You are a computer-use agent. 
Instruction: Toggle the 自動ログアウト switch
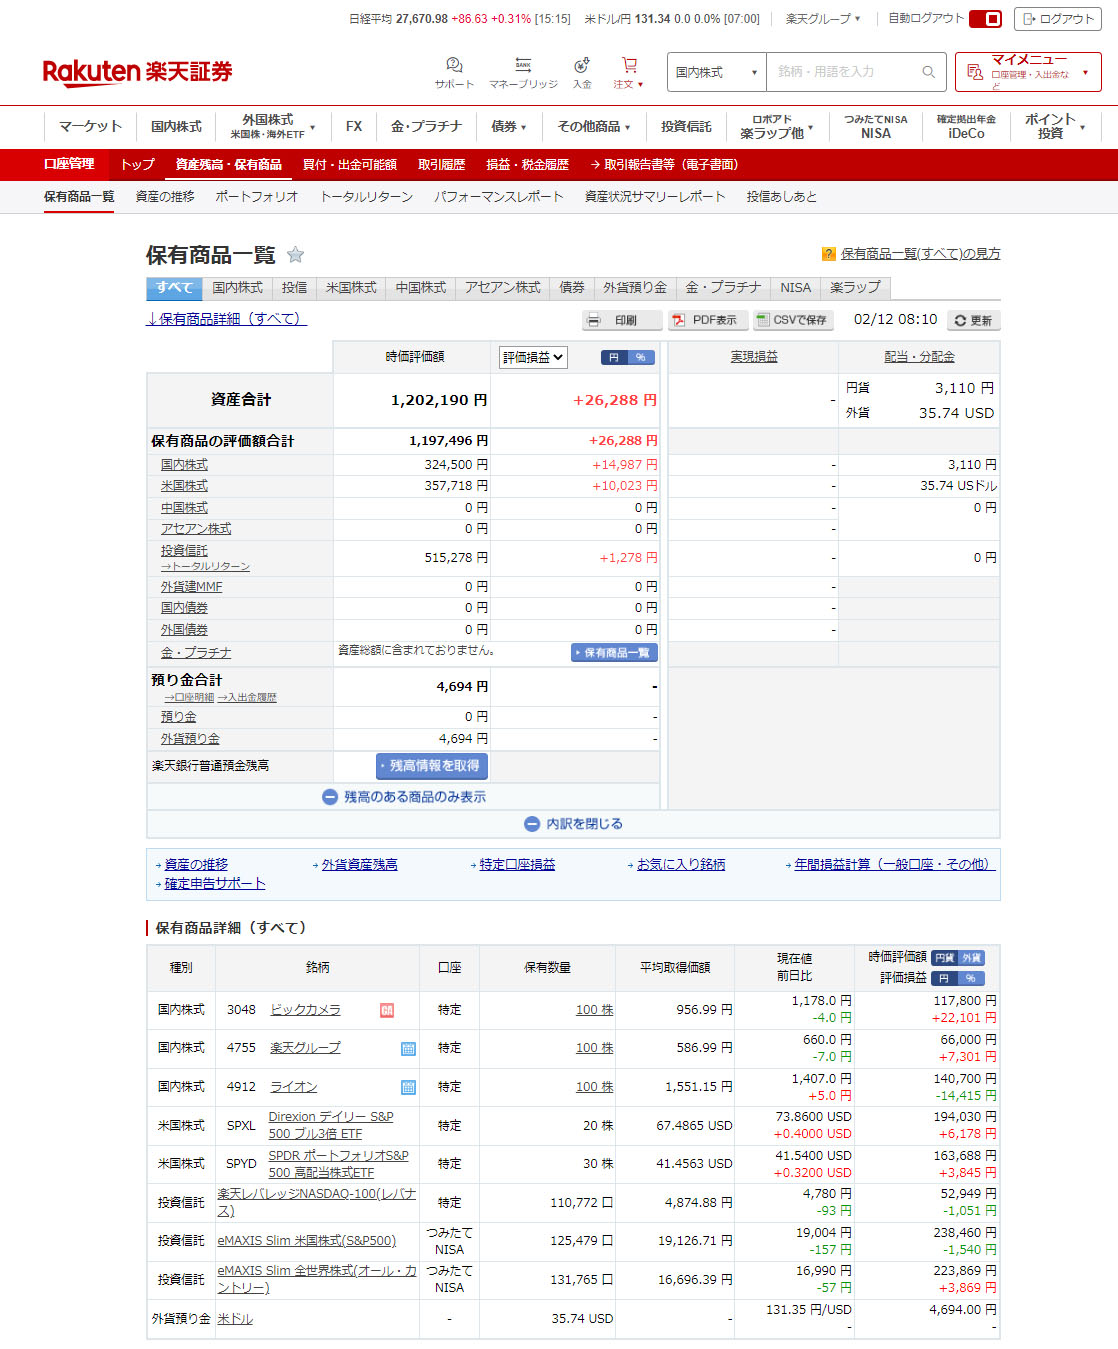(985, 19)
